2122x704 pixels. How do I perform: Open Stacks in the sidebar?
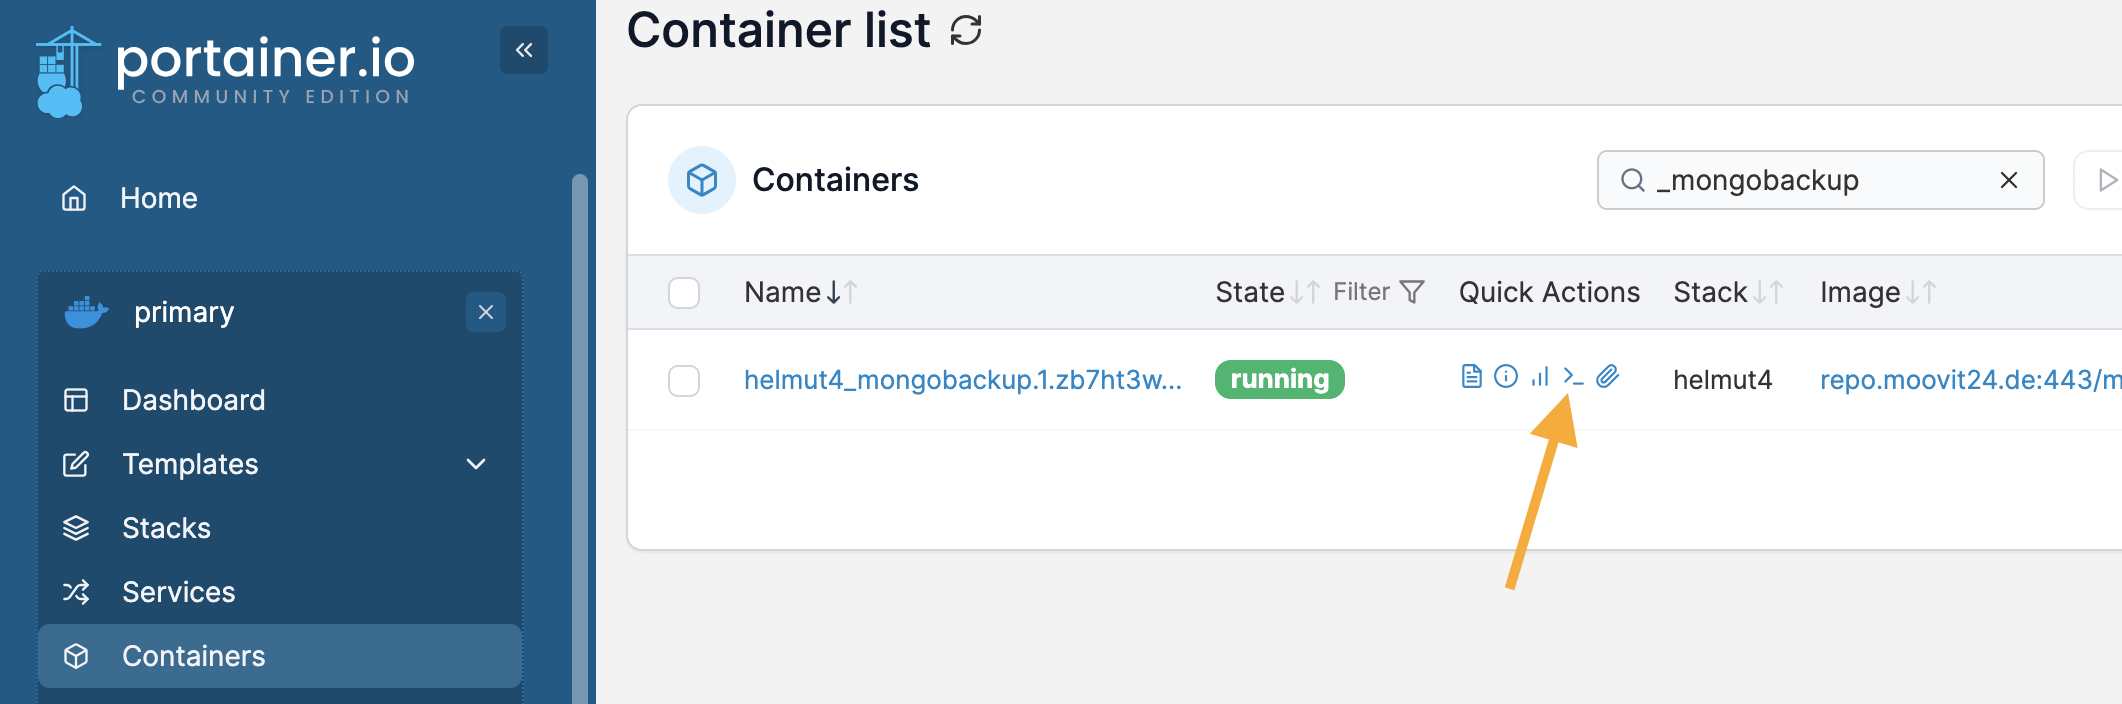coord(166,528)
